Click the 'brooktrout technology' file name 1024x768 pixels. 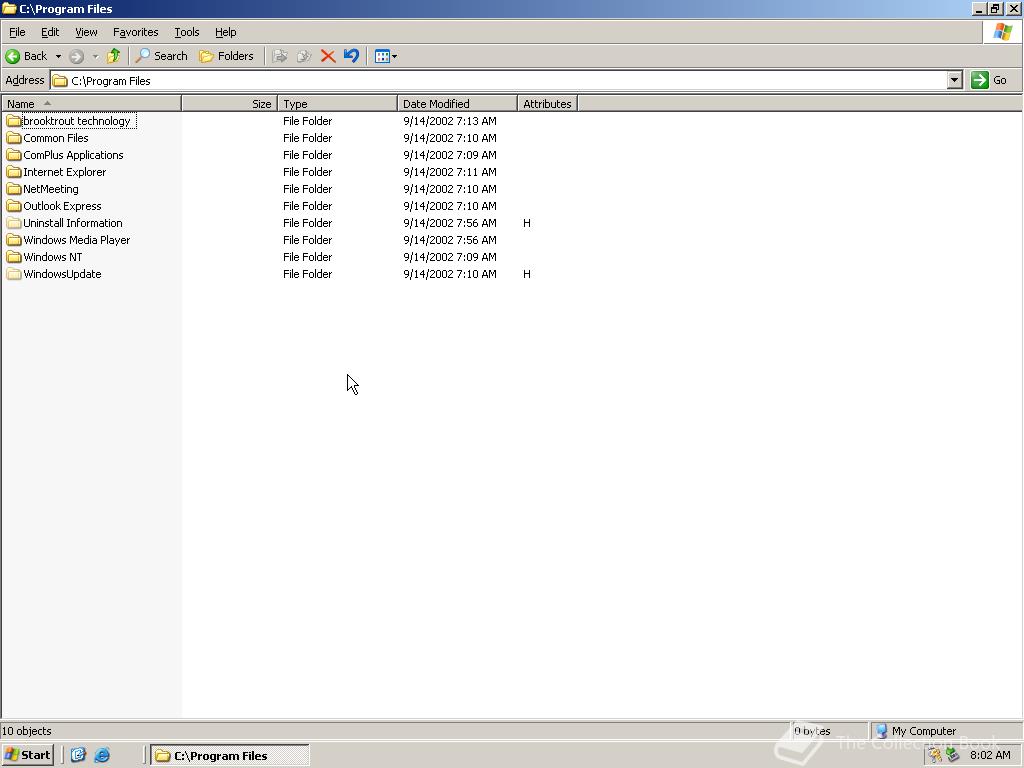tap(77, 121)
